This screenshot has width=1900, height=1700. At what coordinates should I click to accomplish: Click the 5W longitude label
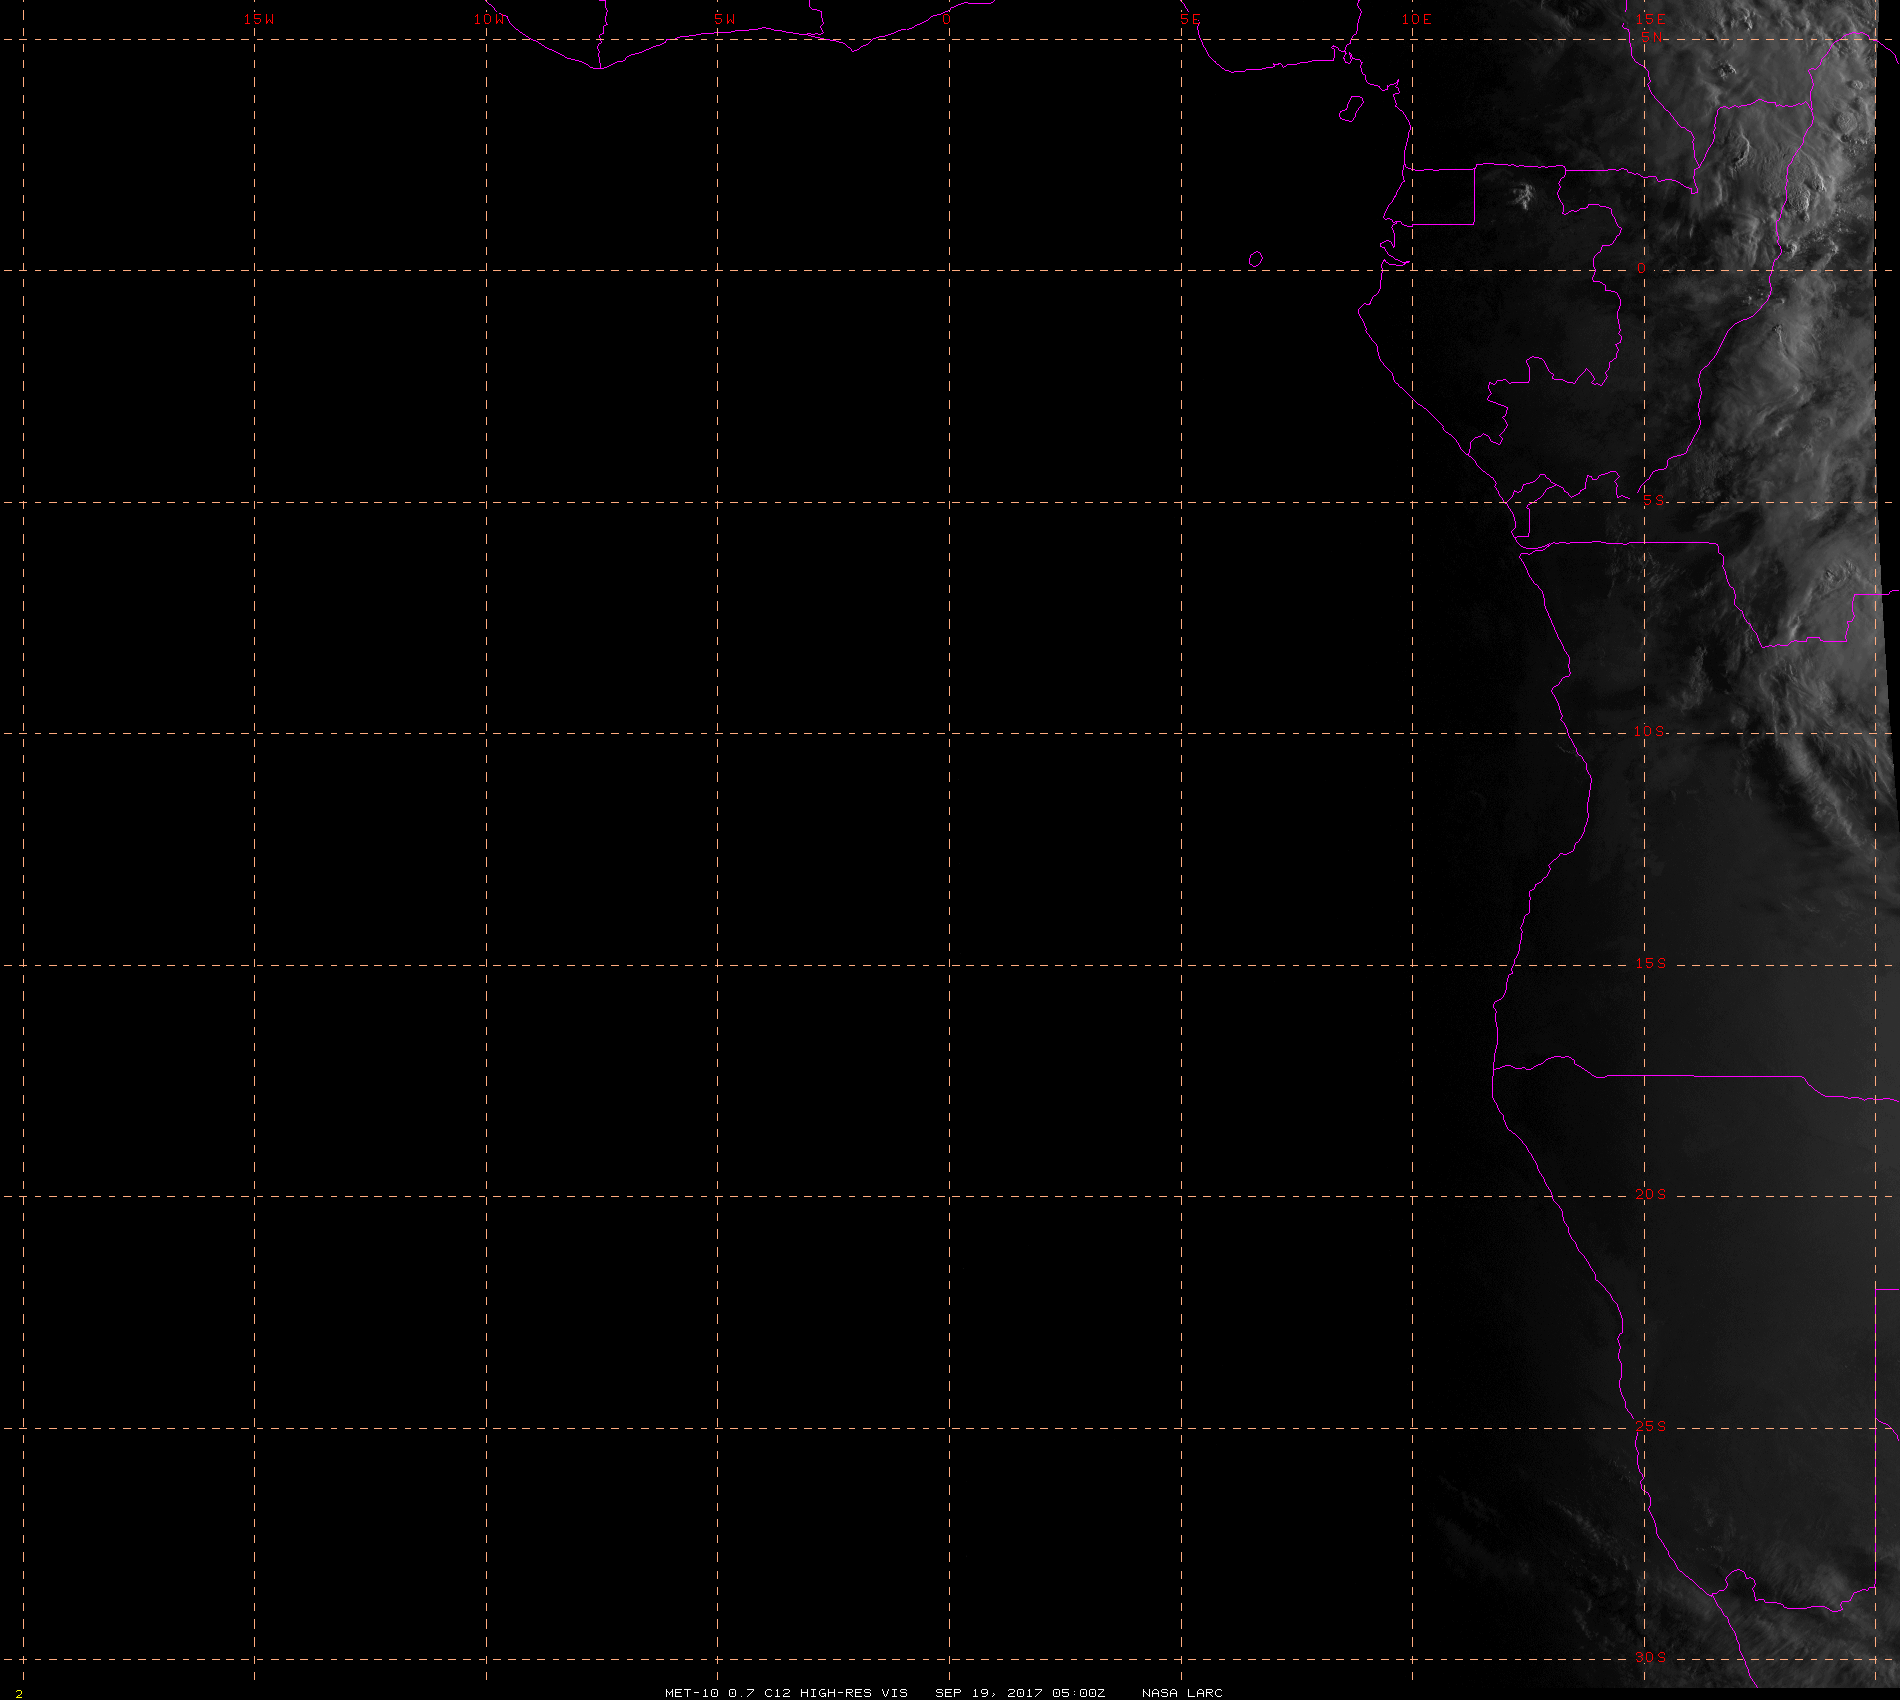click(x=725, y=19)
